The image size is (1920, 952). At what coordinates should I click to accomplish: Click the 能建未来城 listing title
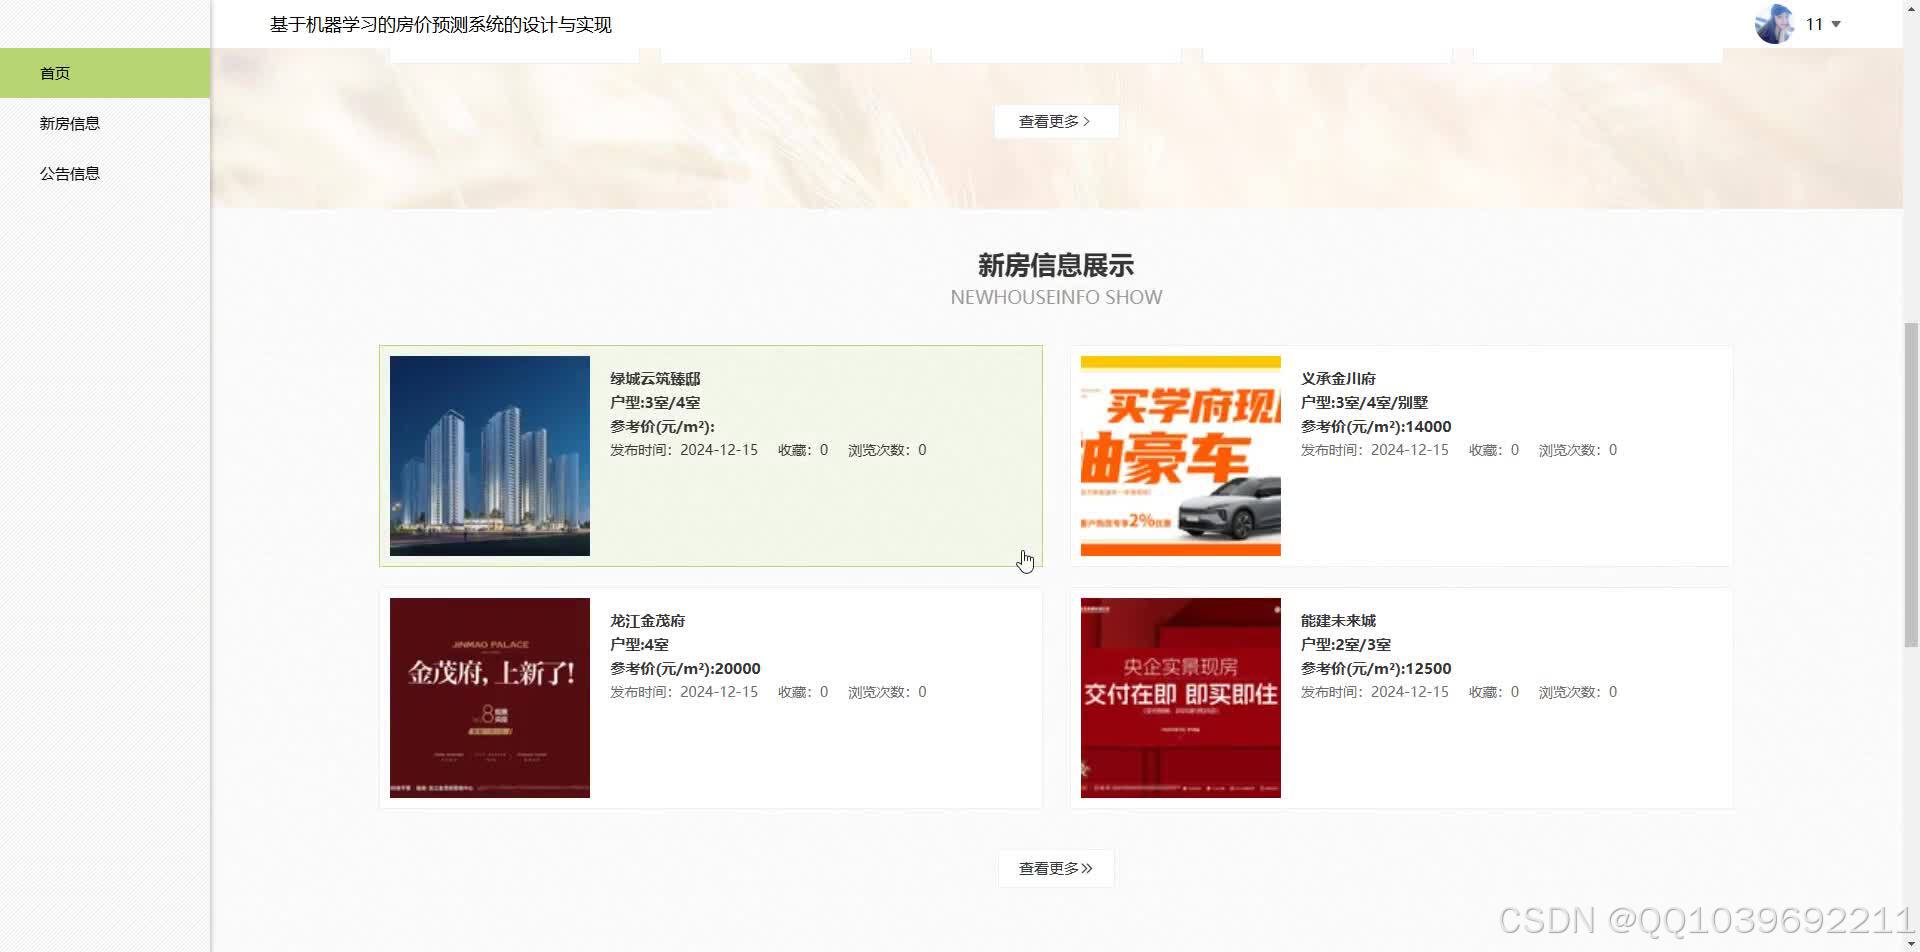tap(1338, 621)
